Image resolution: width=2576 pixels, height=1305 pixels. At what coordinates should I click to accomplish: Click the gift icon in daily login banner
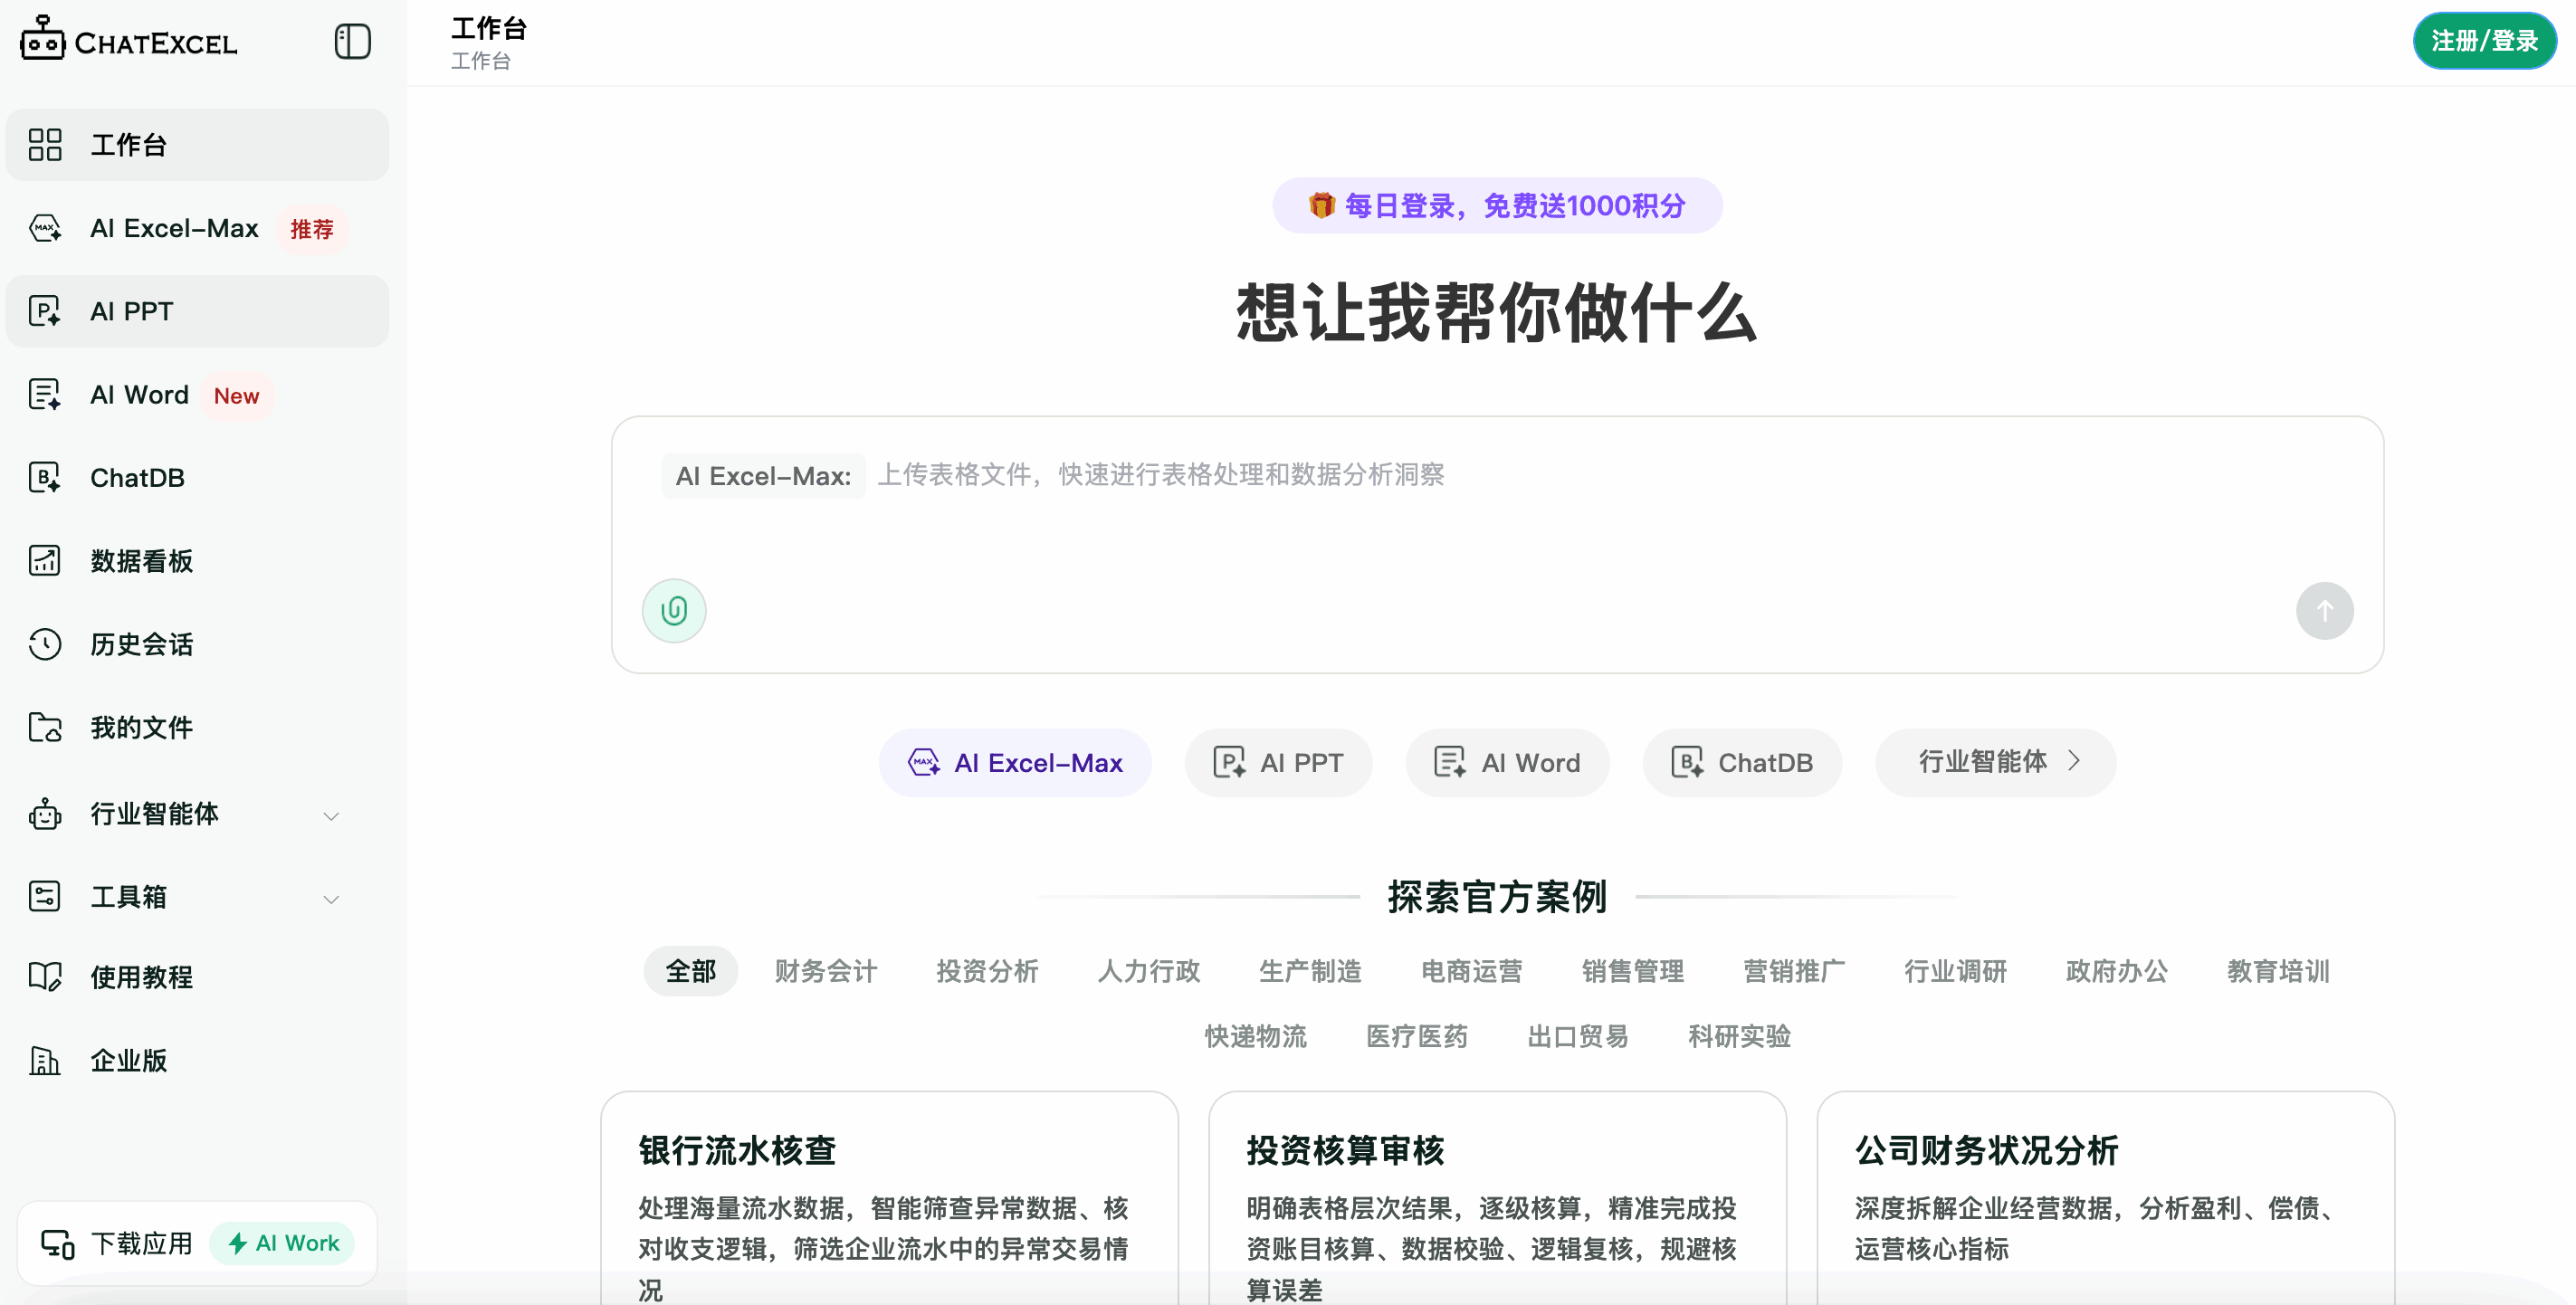(x=1321, y=205)
